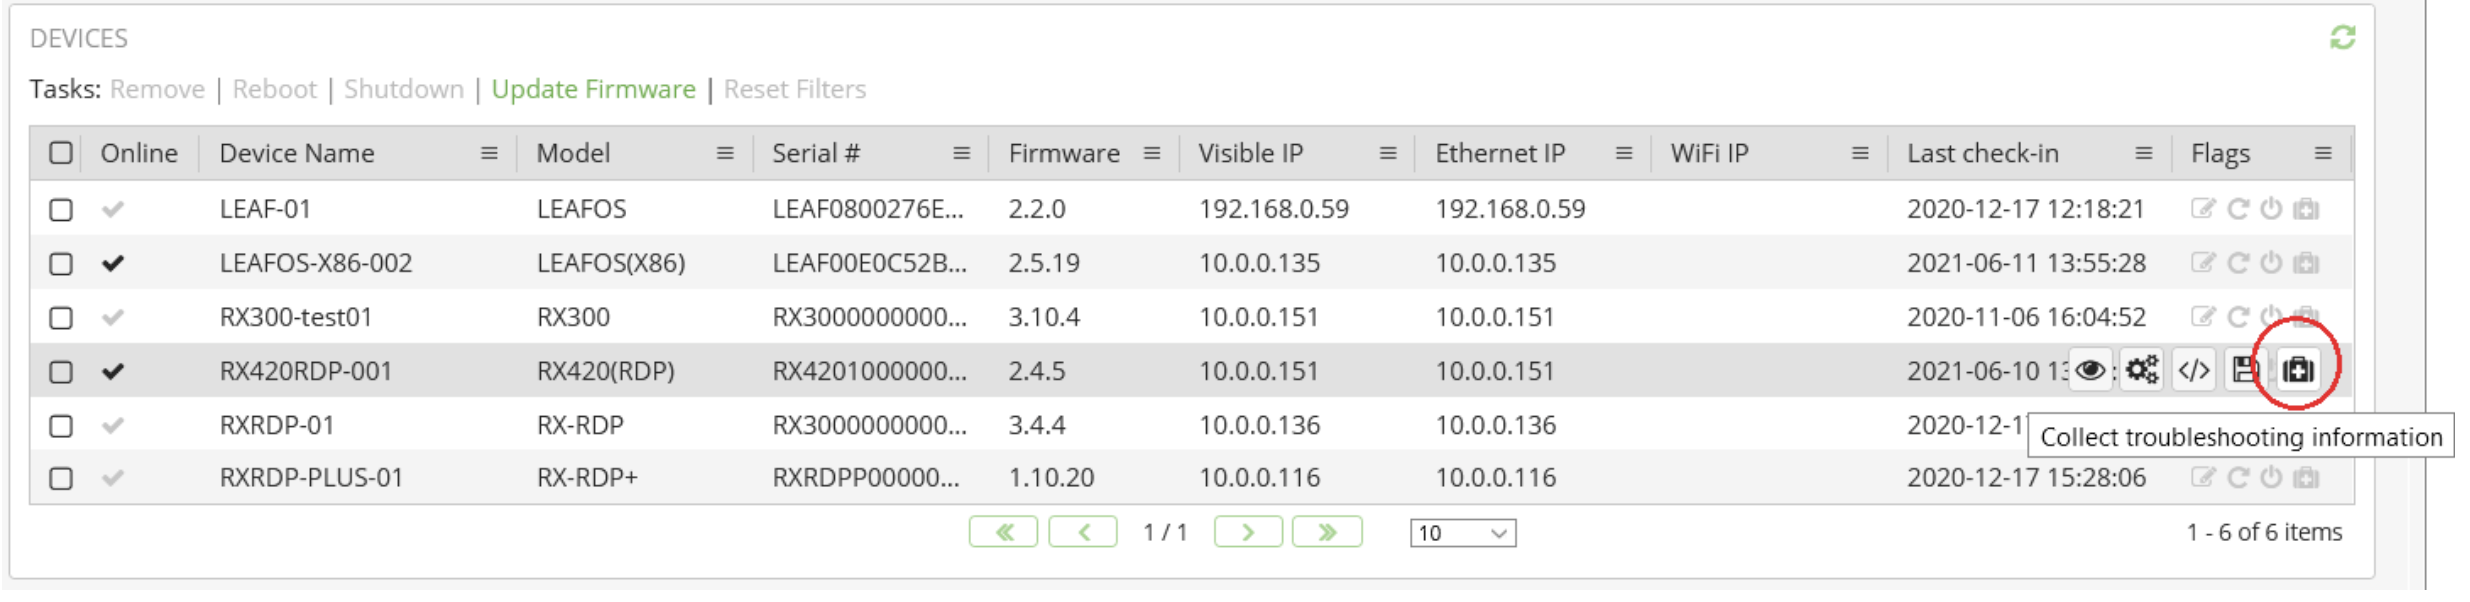Open Last check-in column menu
This screenshot has height=602, width=2470.
coord(2143,153)
